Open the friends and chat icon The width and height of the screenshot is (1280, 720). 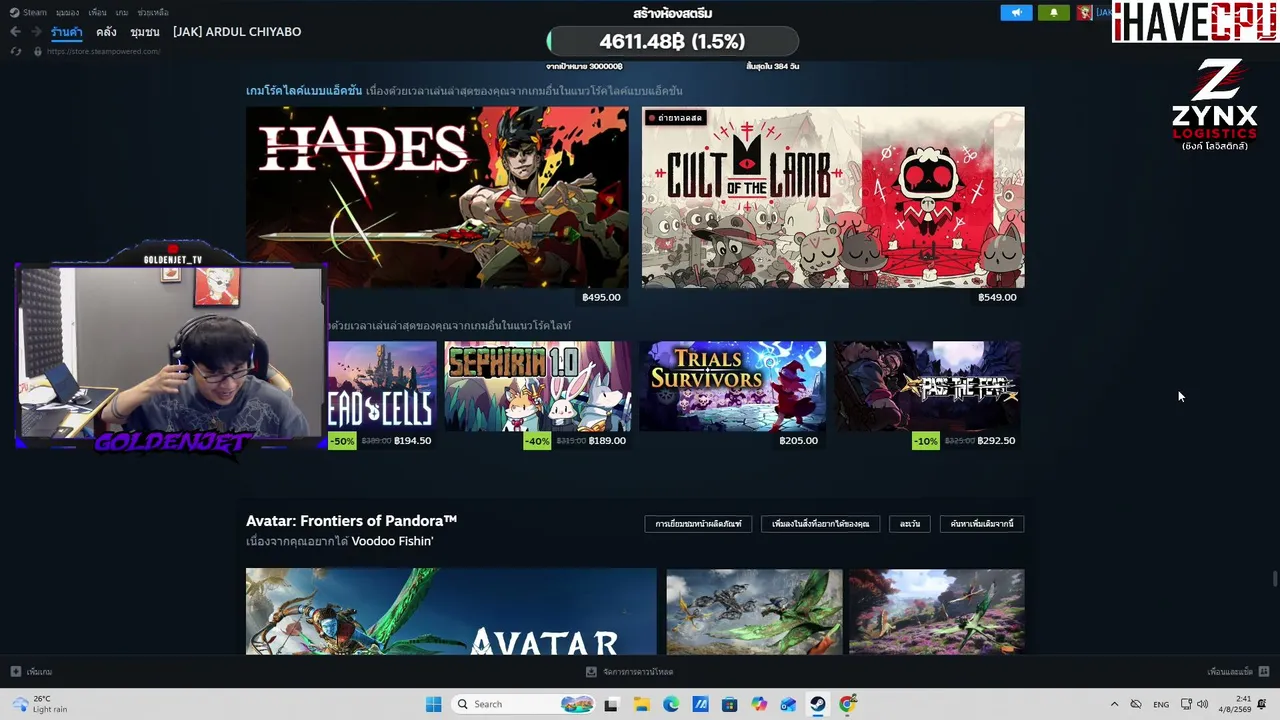1264,672
